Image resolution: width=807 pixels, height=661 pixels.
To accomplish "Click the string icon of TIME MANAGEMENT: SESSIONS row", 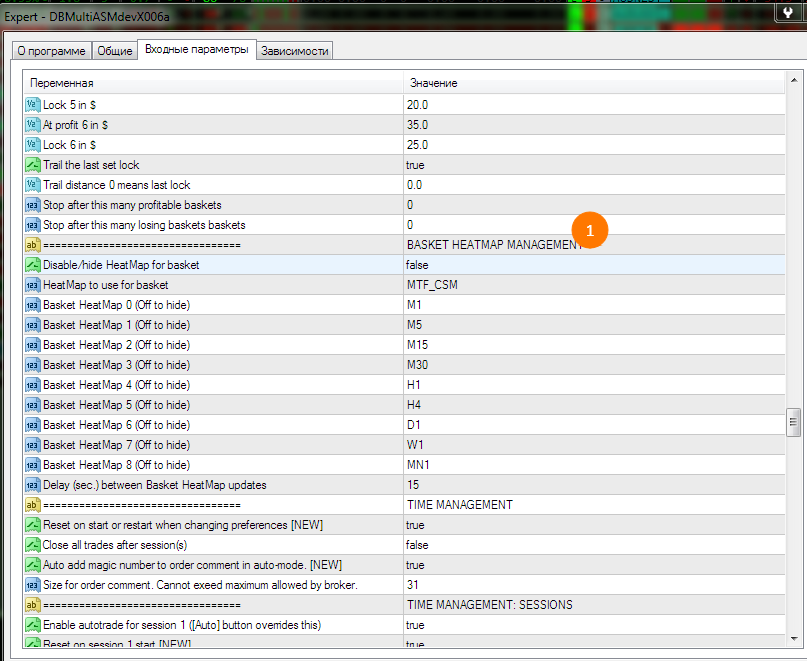I will click(32, 605).
